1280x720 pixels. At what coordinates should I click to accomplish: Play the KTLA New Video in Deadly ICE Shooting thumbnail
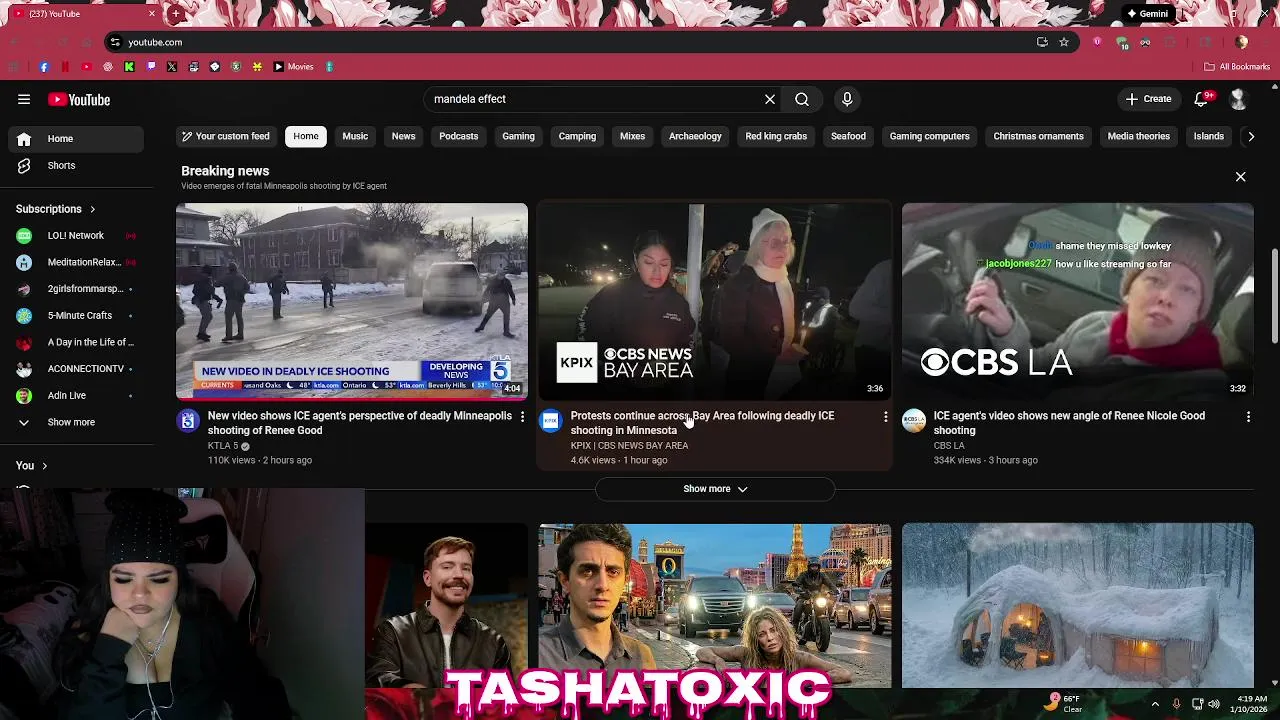click(352, 301)
